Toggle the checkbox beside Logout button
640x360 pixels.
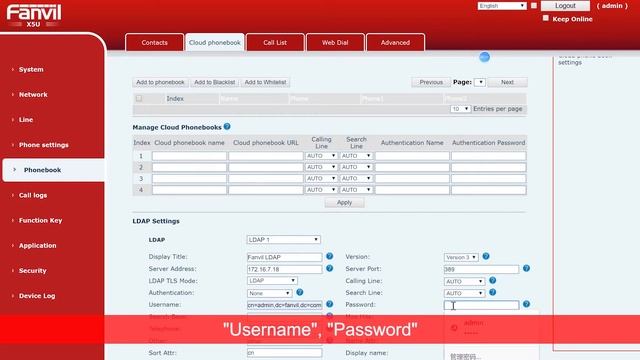(534, 6)
